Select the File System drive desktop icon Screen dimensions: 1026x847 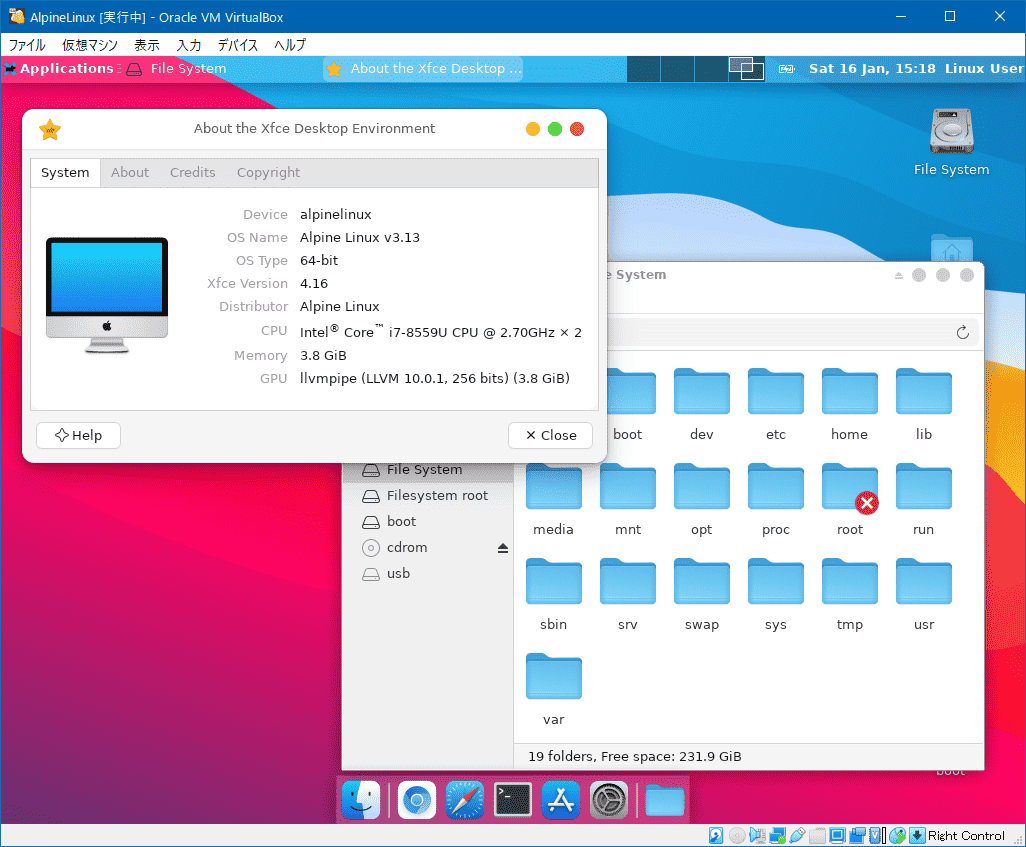tap(951, 143)
